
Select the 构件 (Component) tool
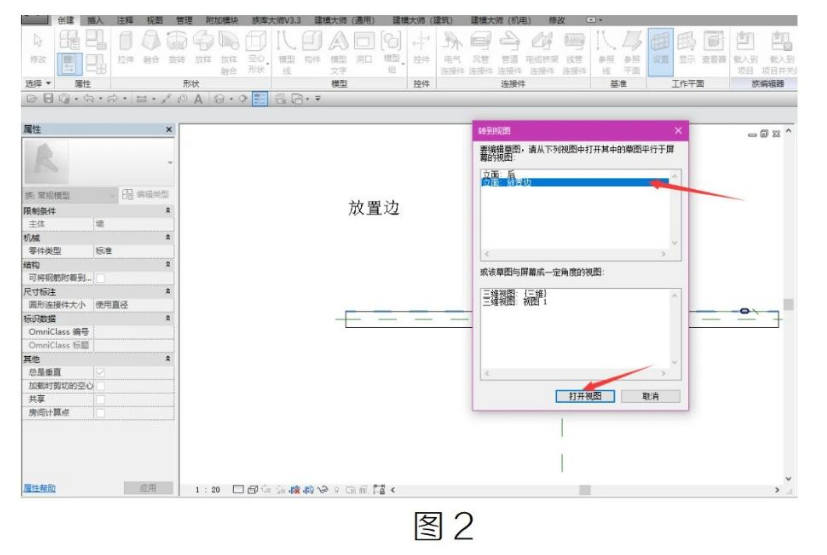point(312,47)
